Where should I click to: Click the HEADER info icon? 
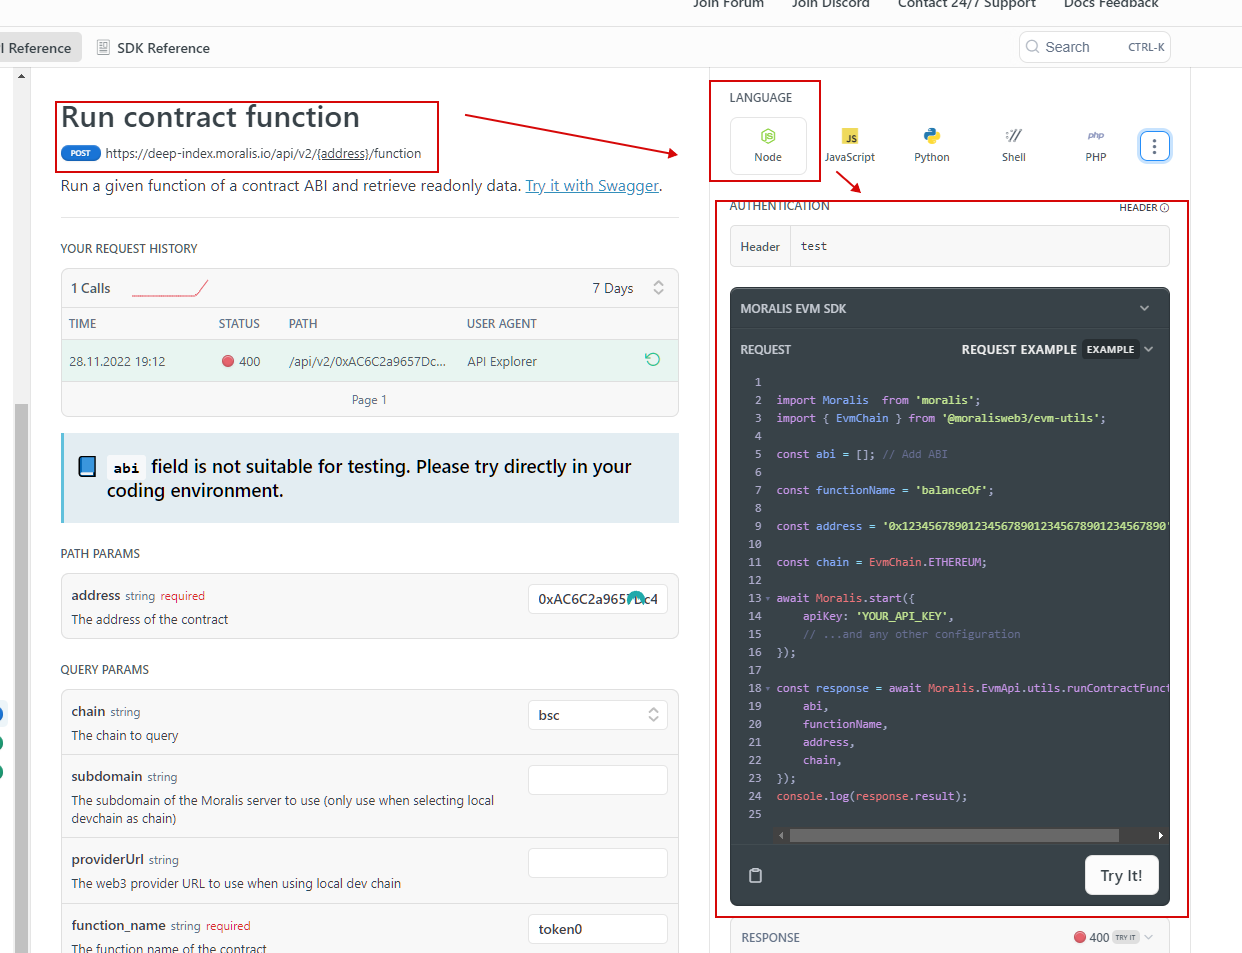[1164, 208]
